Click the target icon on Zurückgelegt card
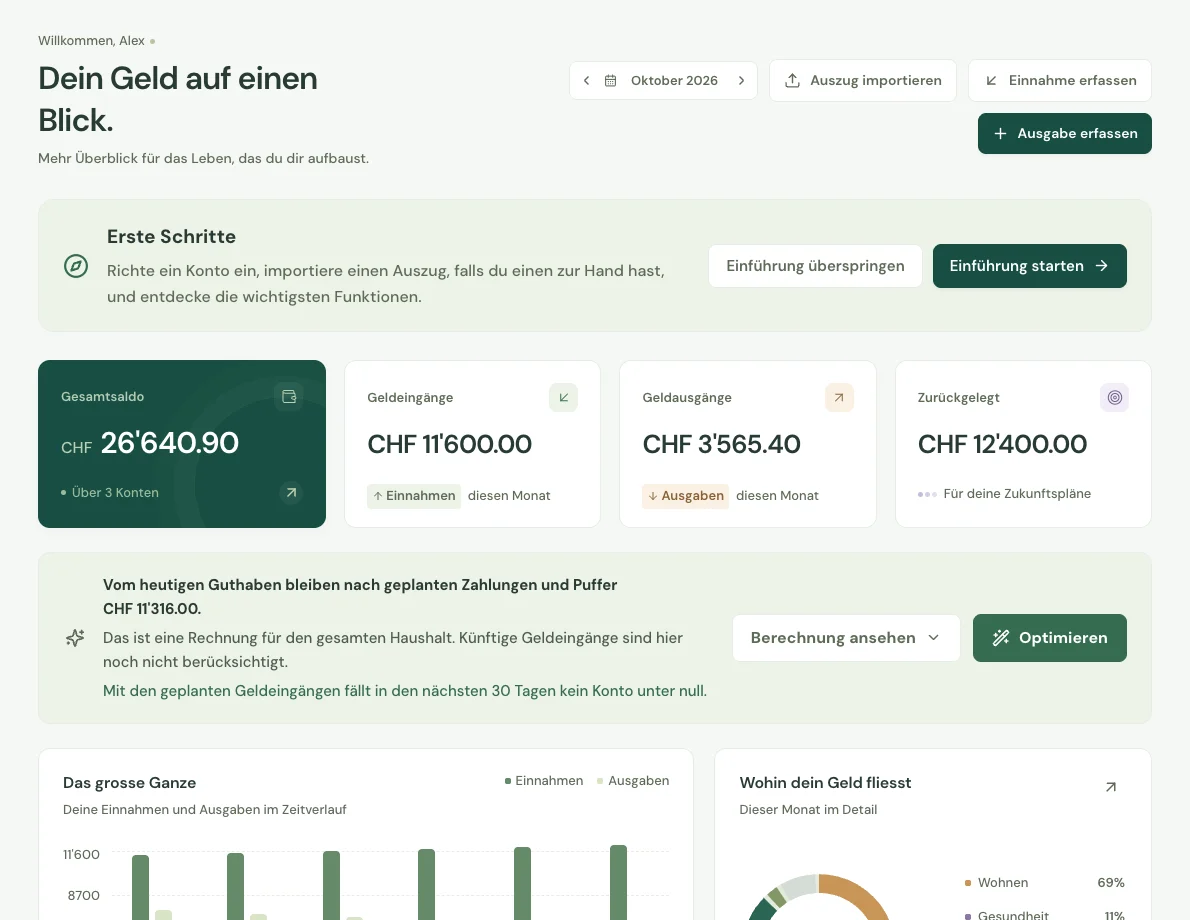 [x=1114, y=398]
